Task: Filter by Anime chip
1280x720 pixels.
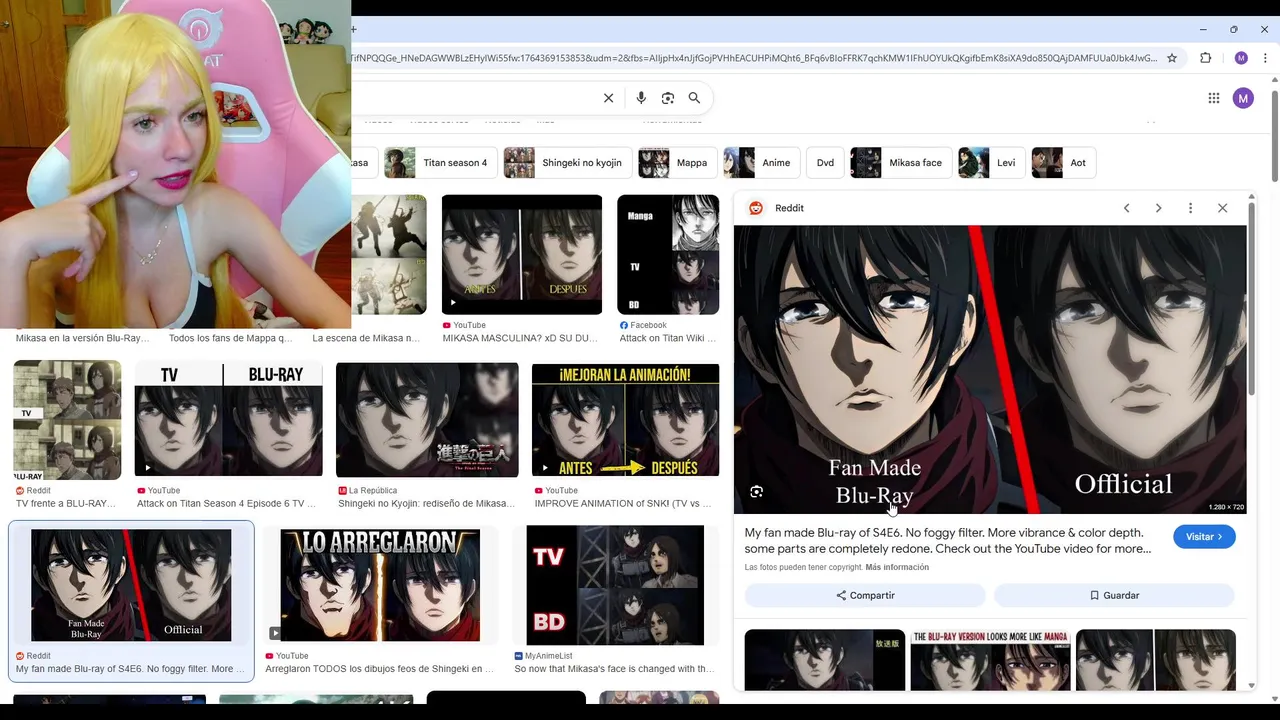Action: 762,163
